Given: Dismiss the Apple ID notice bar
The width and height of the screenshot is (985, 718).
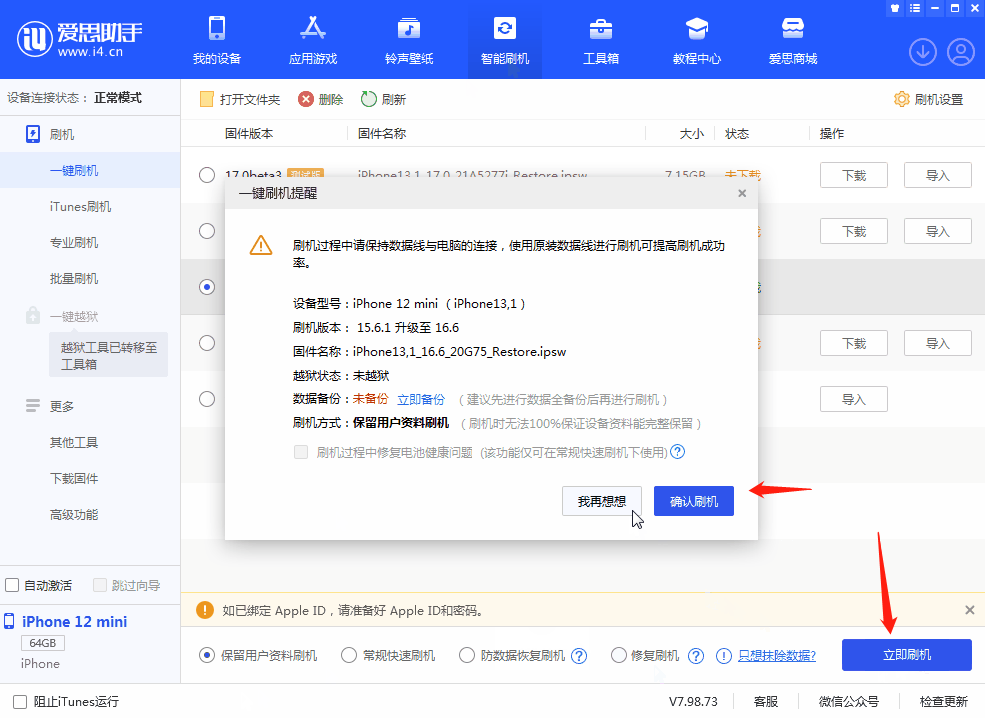Looking at the screenshot, I should (969, 609).
